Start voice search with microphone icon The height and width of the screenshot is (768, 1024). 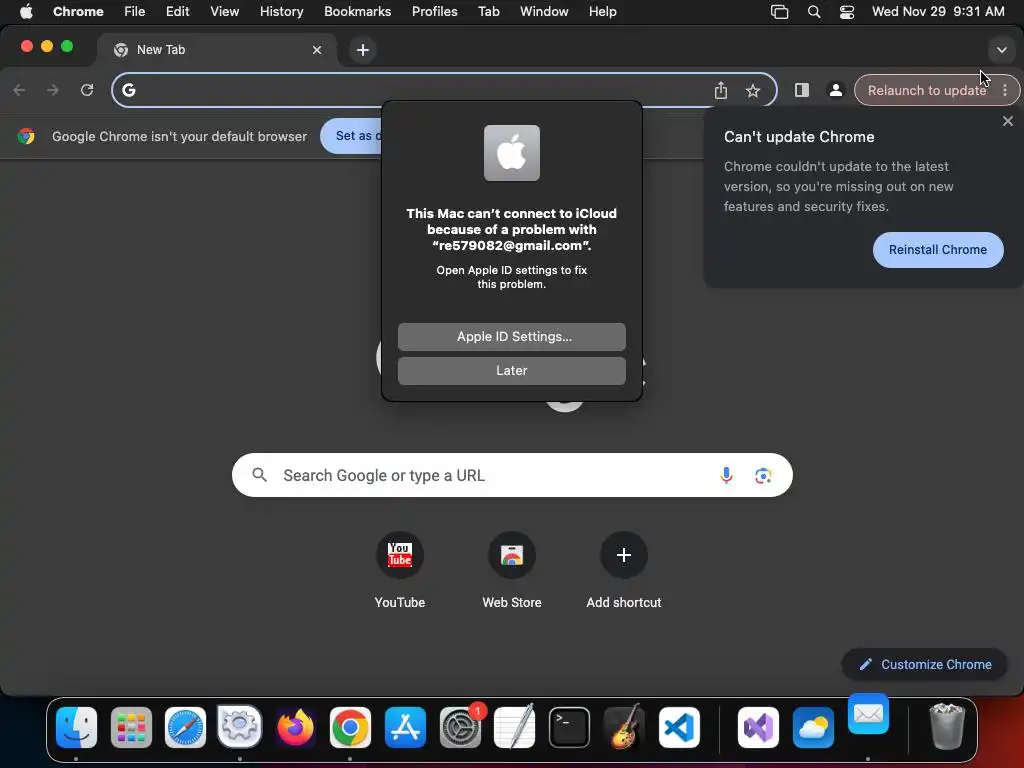pyautogui.click(x=726, y=475)
